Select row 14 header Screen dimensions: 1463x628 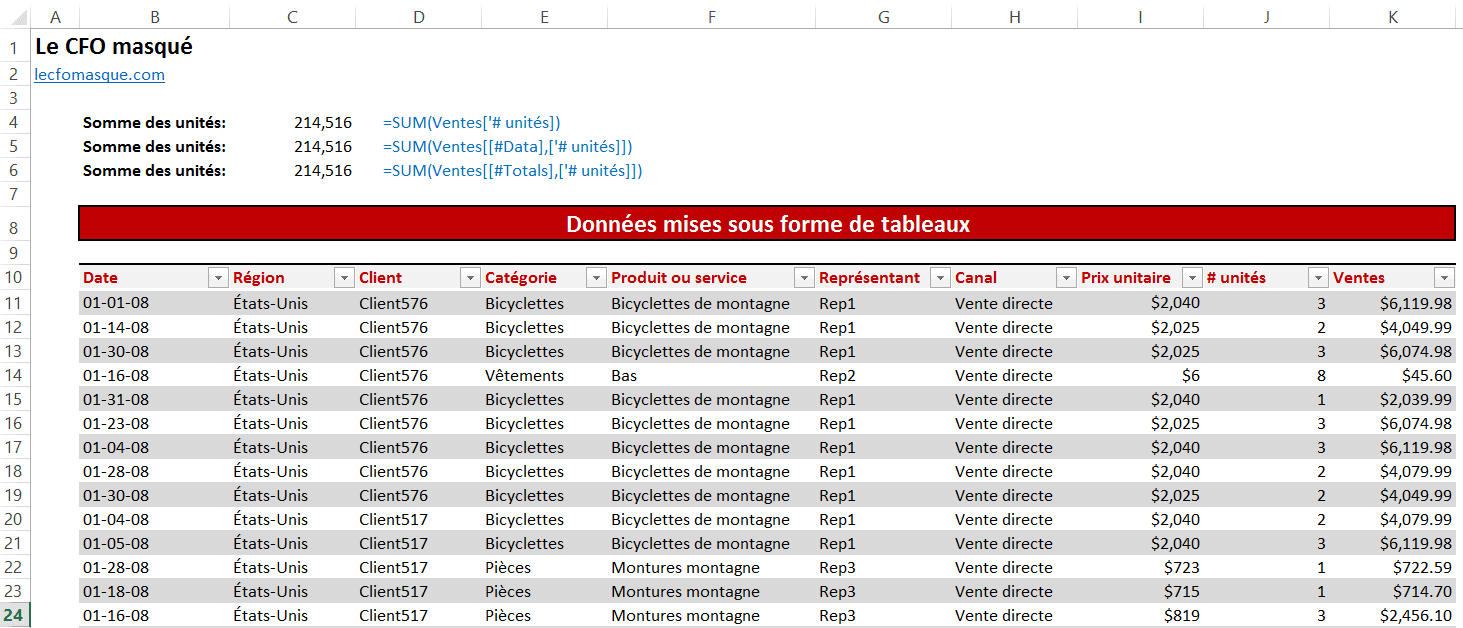coord(15,376)
